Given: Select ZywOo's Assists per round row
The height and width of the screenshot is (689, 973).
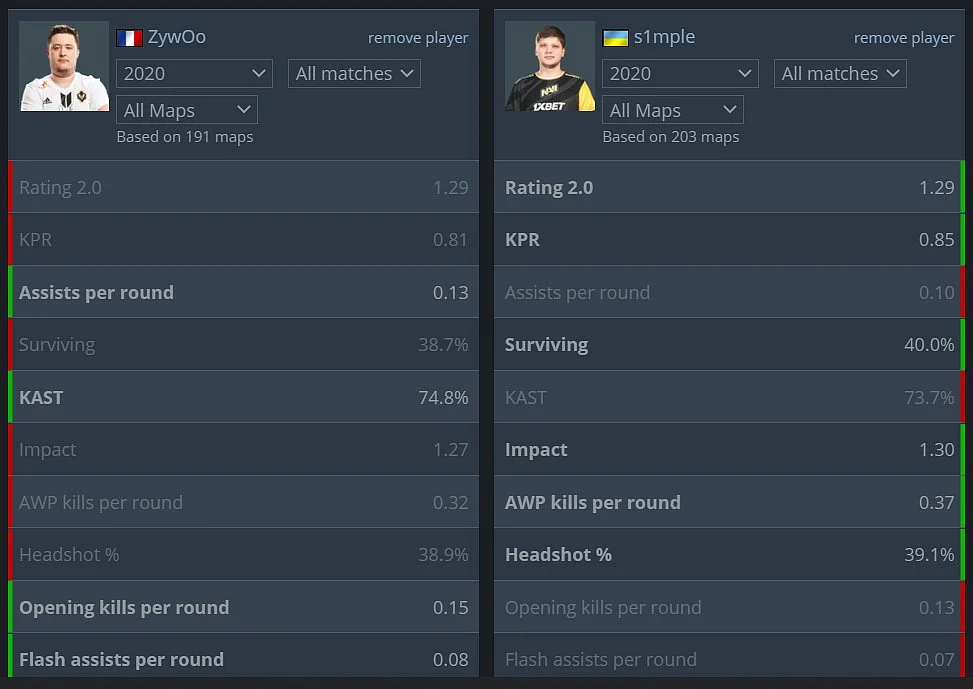Looking at the screenshot, I should tap(243, 292).
